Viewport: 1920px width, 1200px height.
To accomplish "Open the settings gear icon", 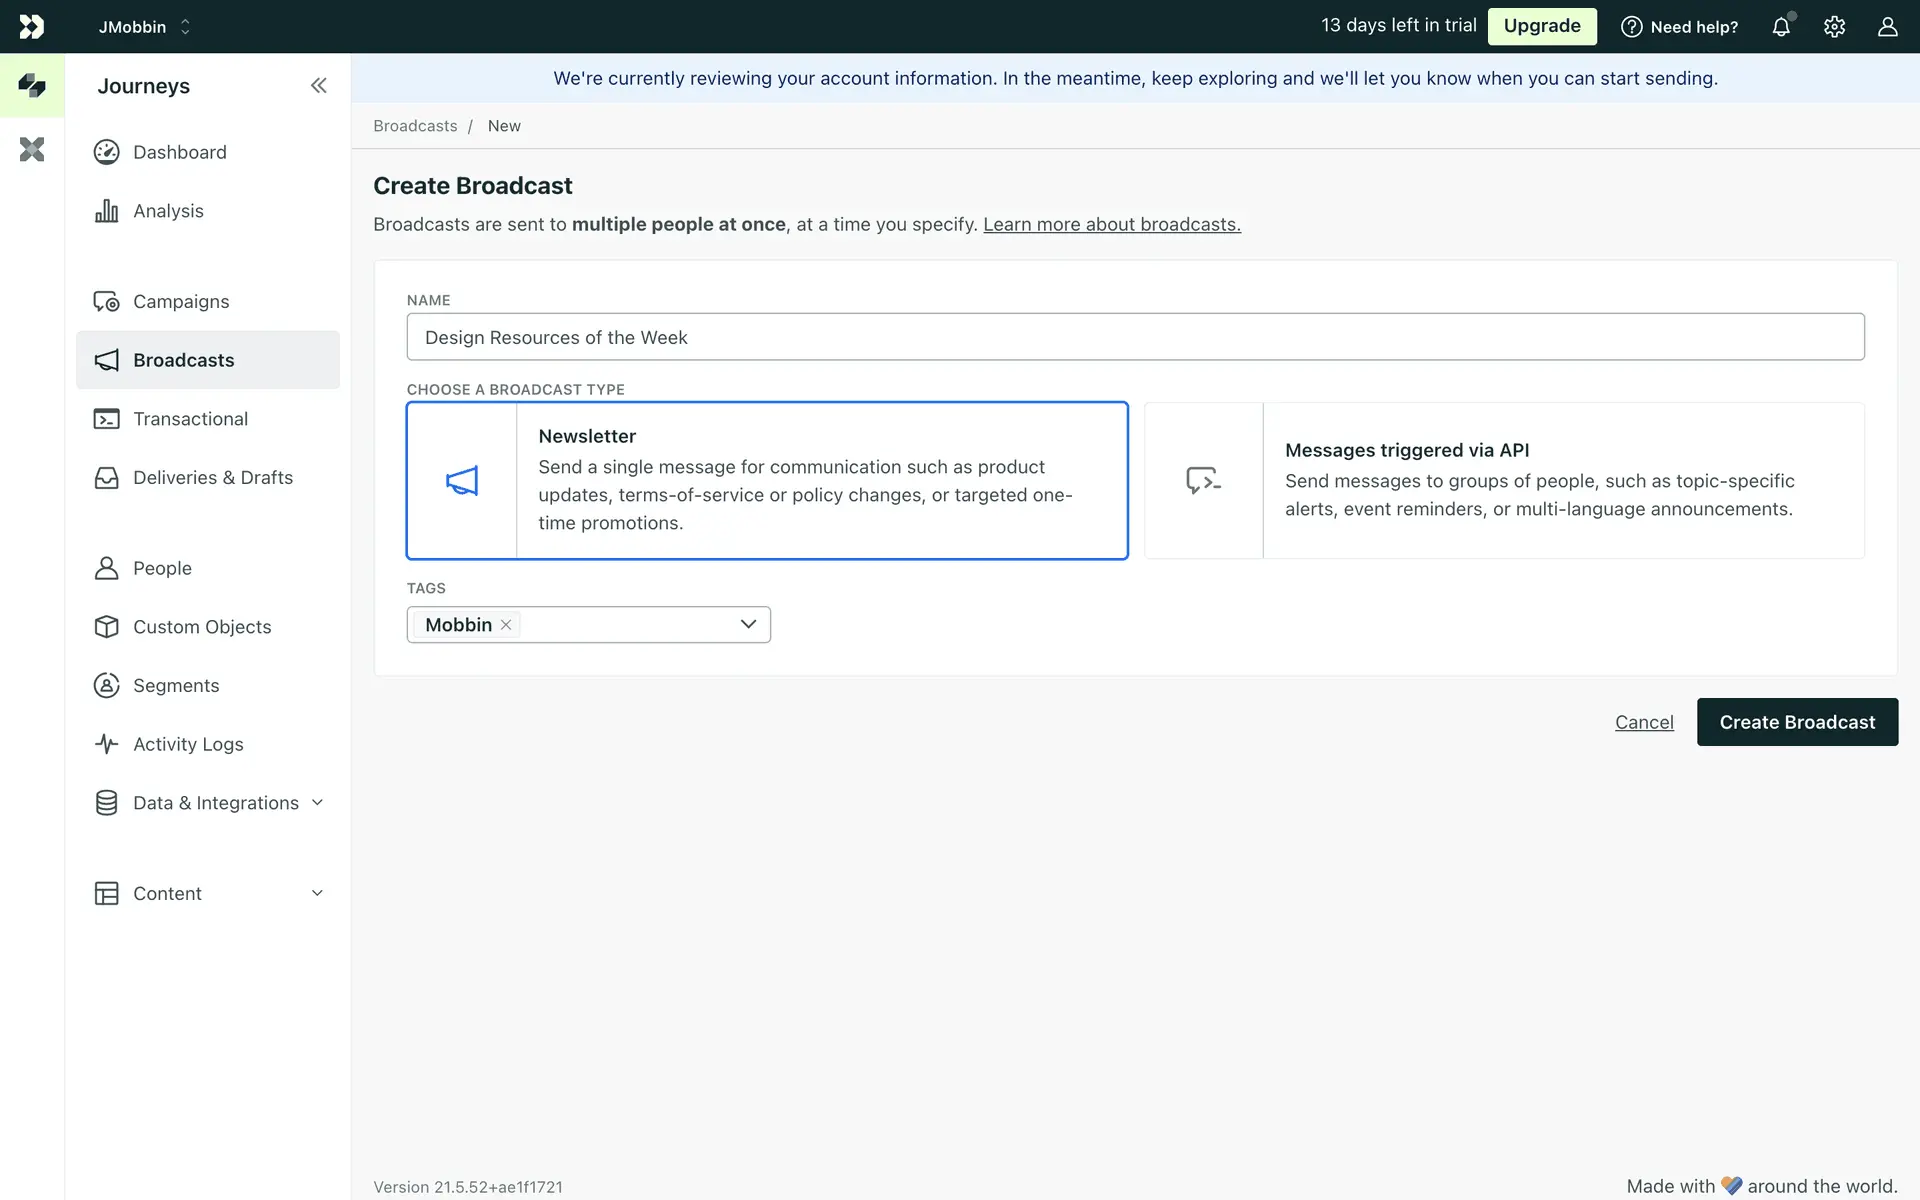I will pos(1834,27).
